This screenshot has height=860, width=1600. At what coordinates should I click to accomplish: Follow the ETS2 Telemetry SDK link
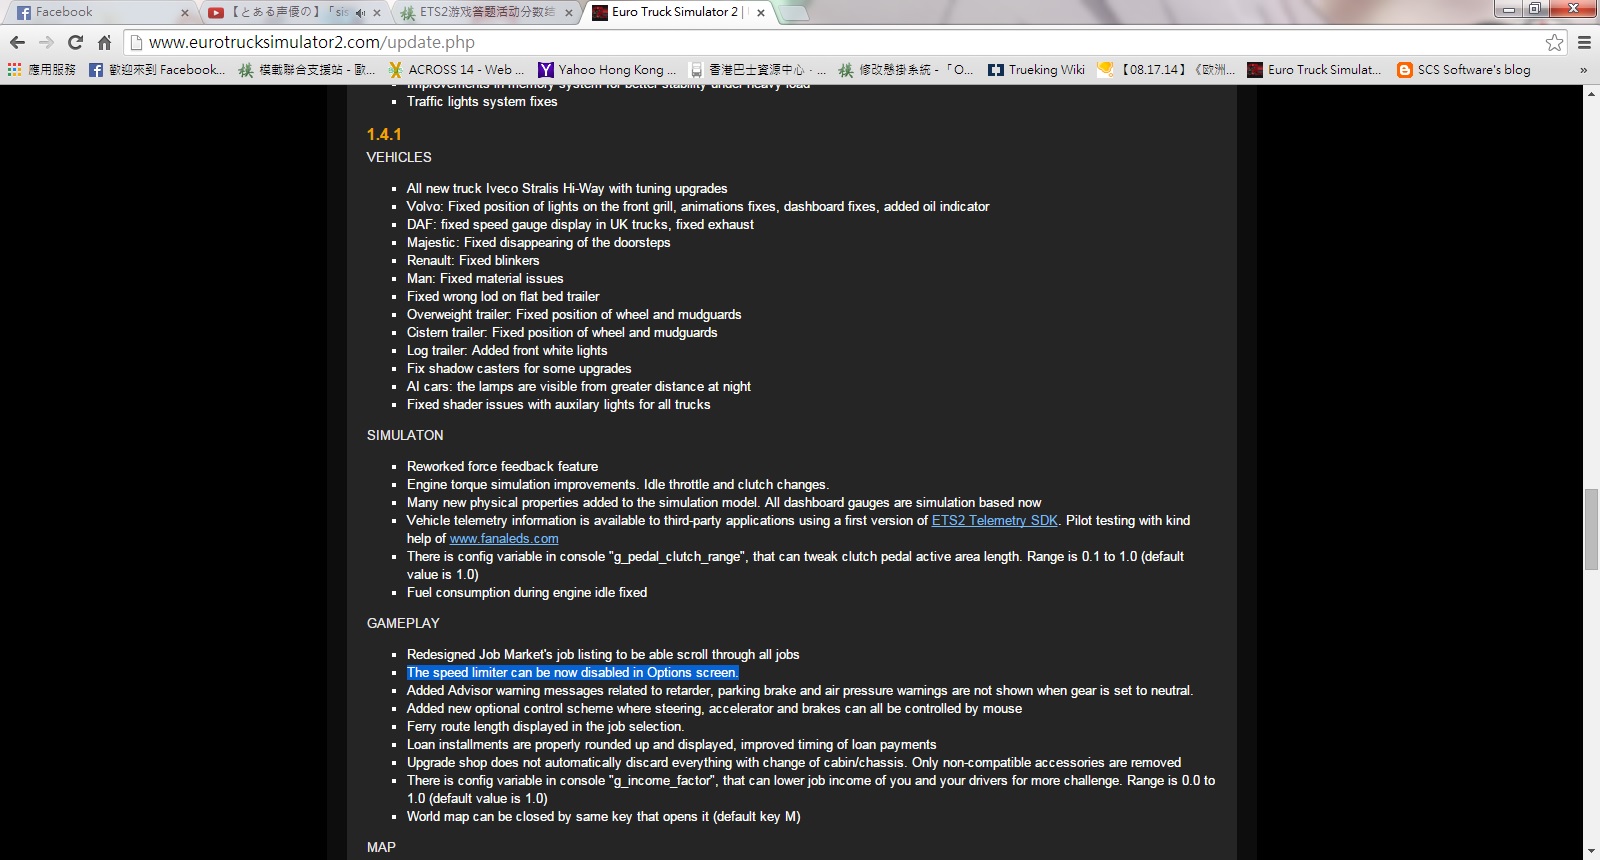pos(995,521)
